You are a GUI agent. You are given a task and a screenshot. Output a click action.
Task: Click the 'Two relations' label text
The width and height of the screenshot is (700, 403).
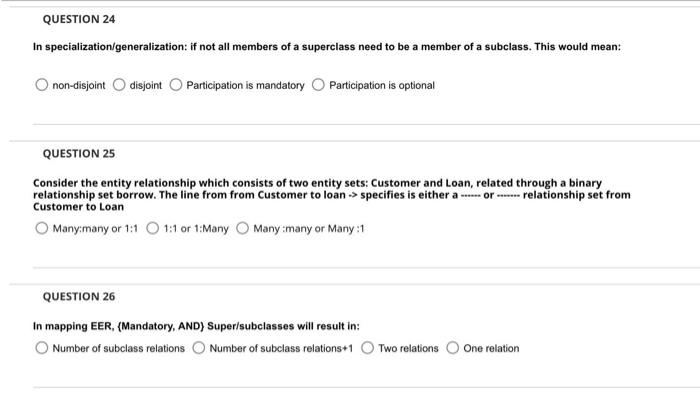(408, 348)
